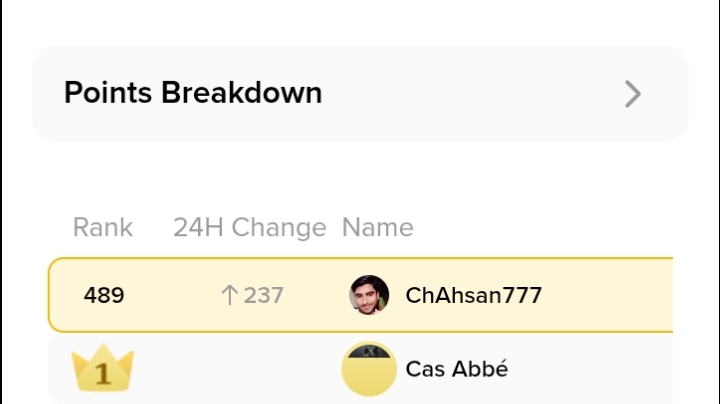The width and height of the screenshot is (720, 404).
Task: Open Cas Abbé's round yellow avatar
Action: 369,370
